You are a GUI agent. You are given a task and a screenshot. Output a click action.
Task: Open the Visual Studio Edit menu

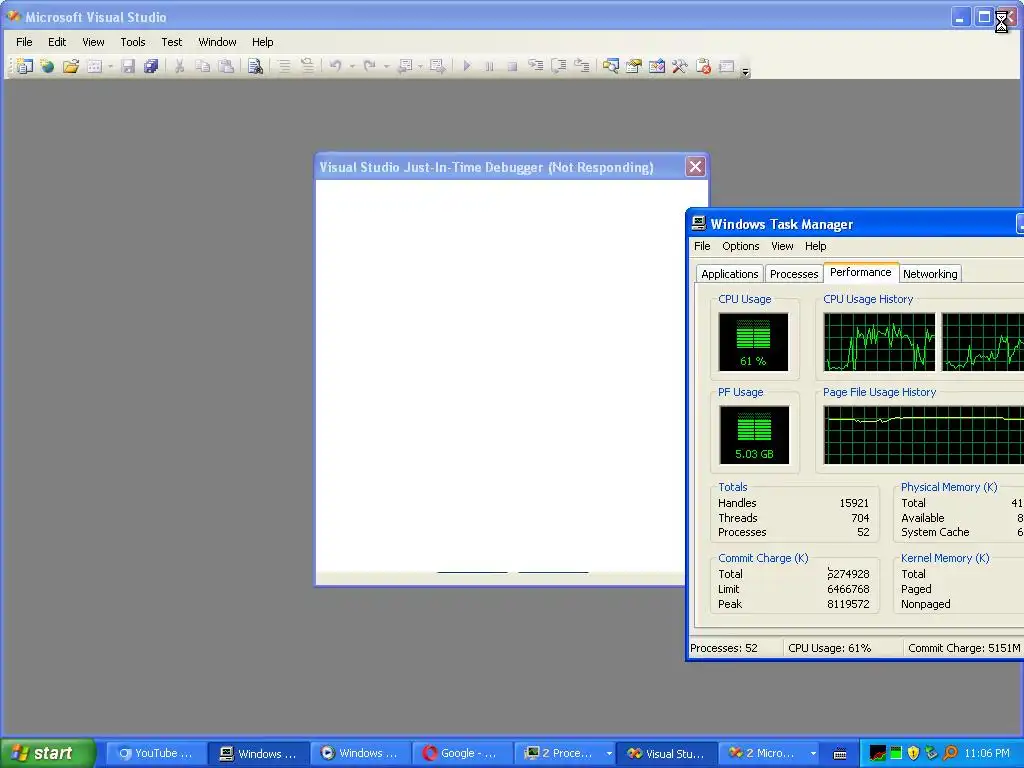(57, 42)
